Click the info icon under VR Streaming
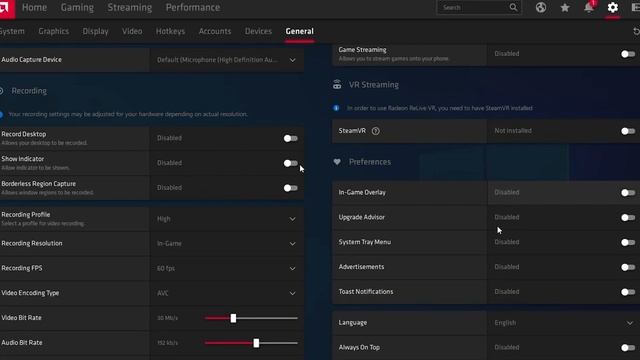This screenshot has height=360, width=640. [336, 108]
